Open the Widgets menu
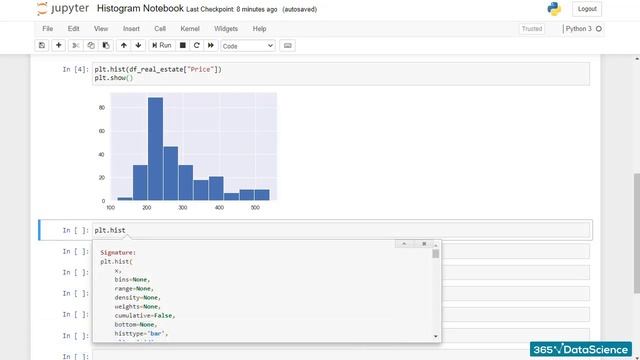 226,29
